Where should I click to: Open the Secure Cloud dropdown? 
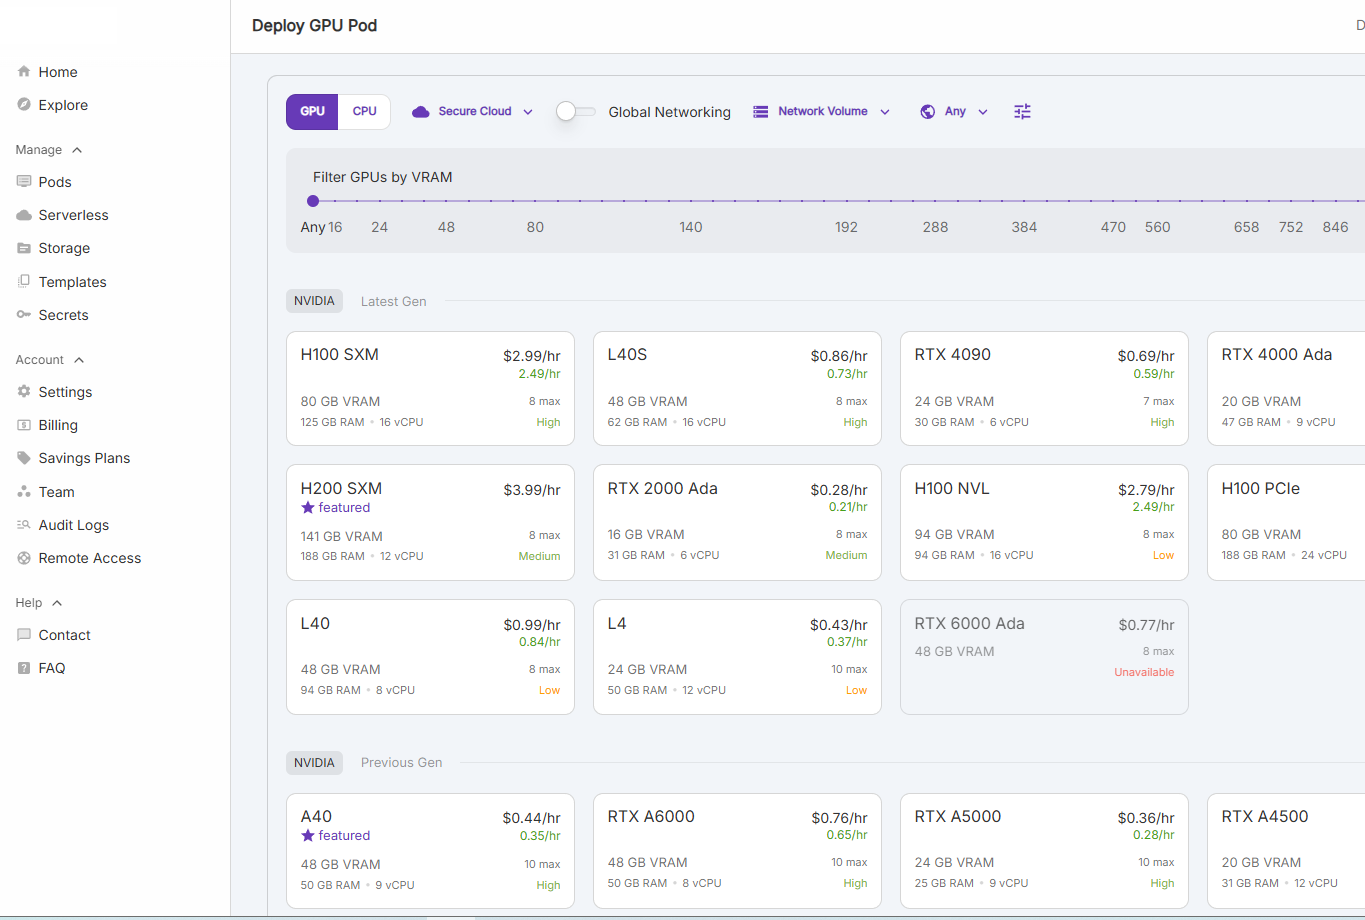[x=473, y=112]
